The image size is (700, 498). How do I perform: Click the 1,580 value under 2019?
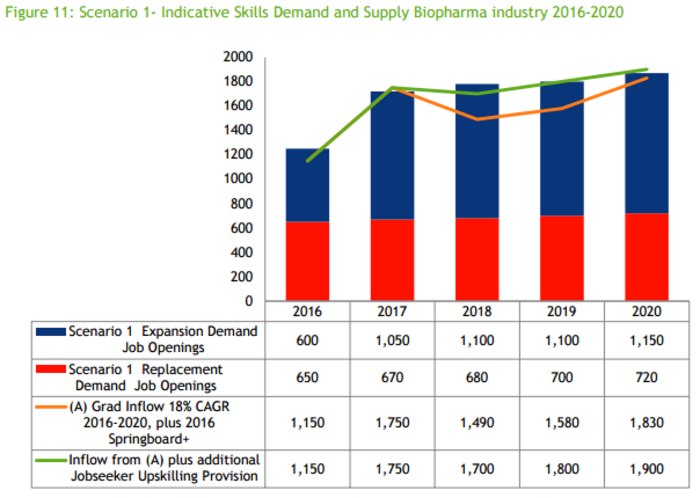562,423
